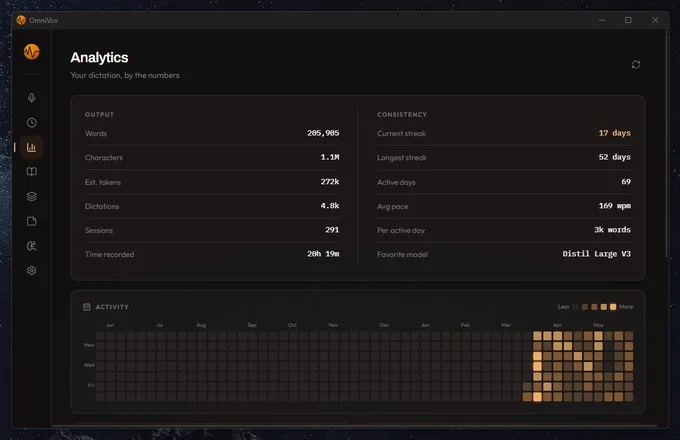This screenshot has height=440, width=680.
Task: Click the Current streak row label
Action: coord(401,134)
